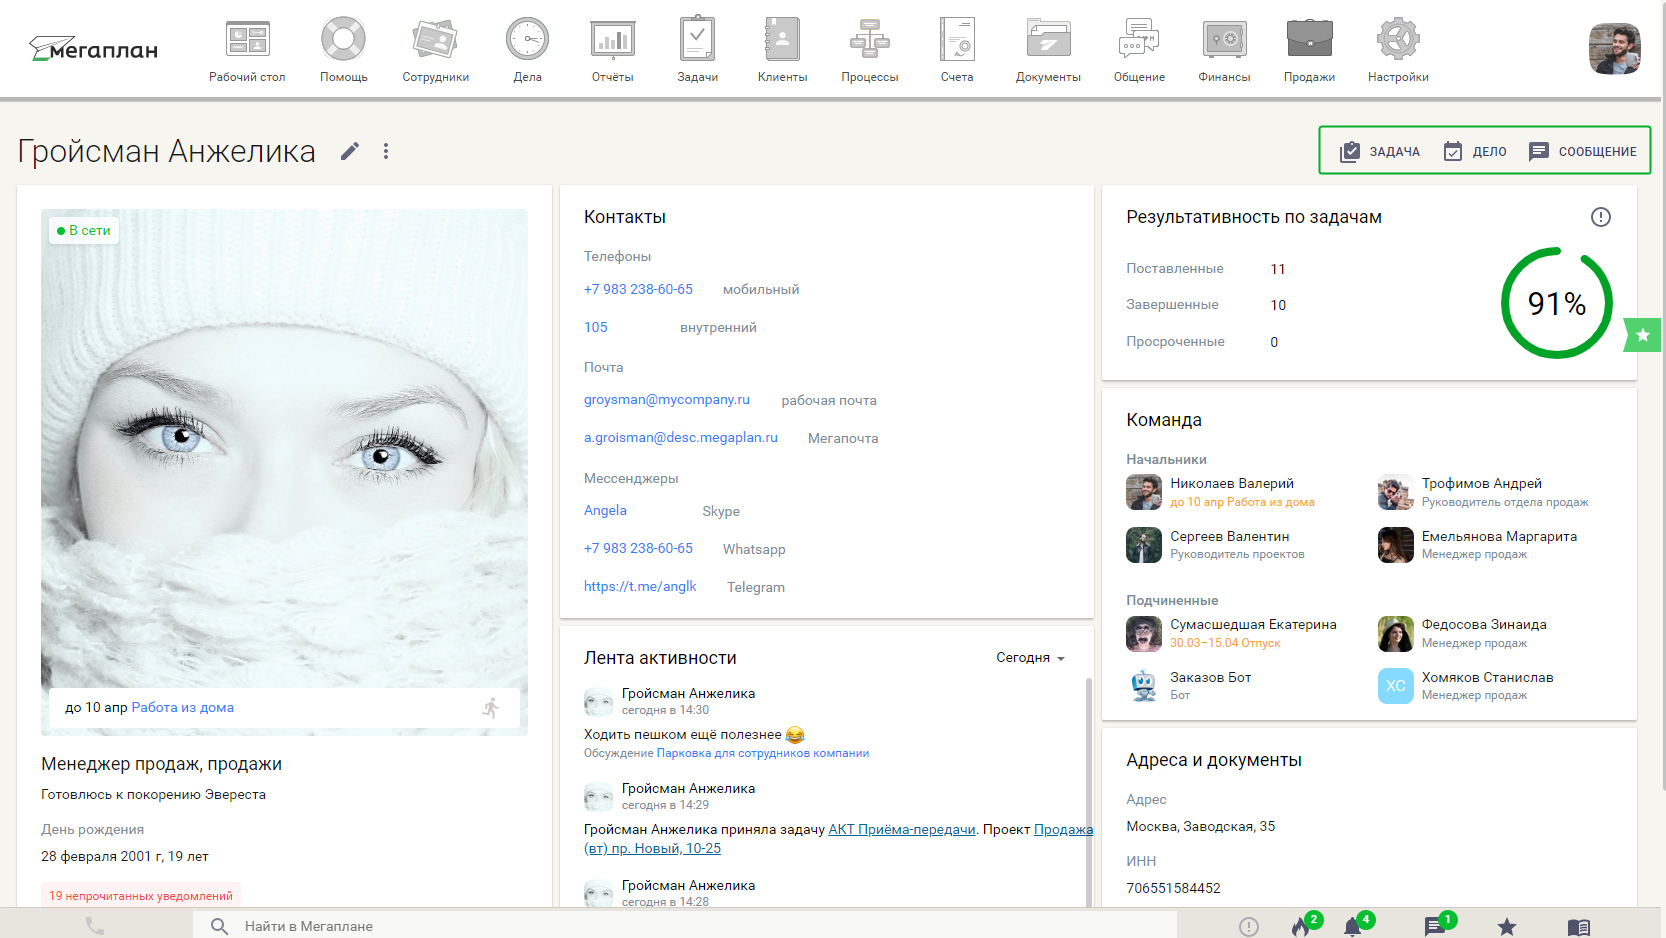Viewport: 1666px width, 938px height.
Task: Edit the profile with pencil icon
Action: tap(349, 151)
